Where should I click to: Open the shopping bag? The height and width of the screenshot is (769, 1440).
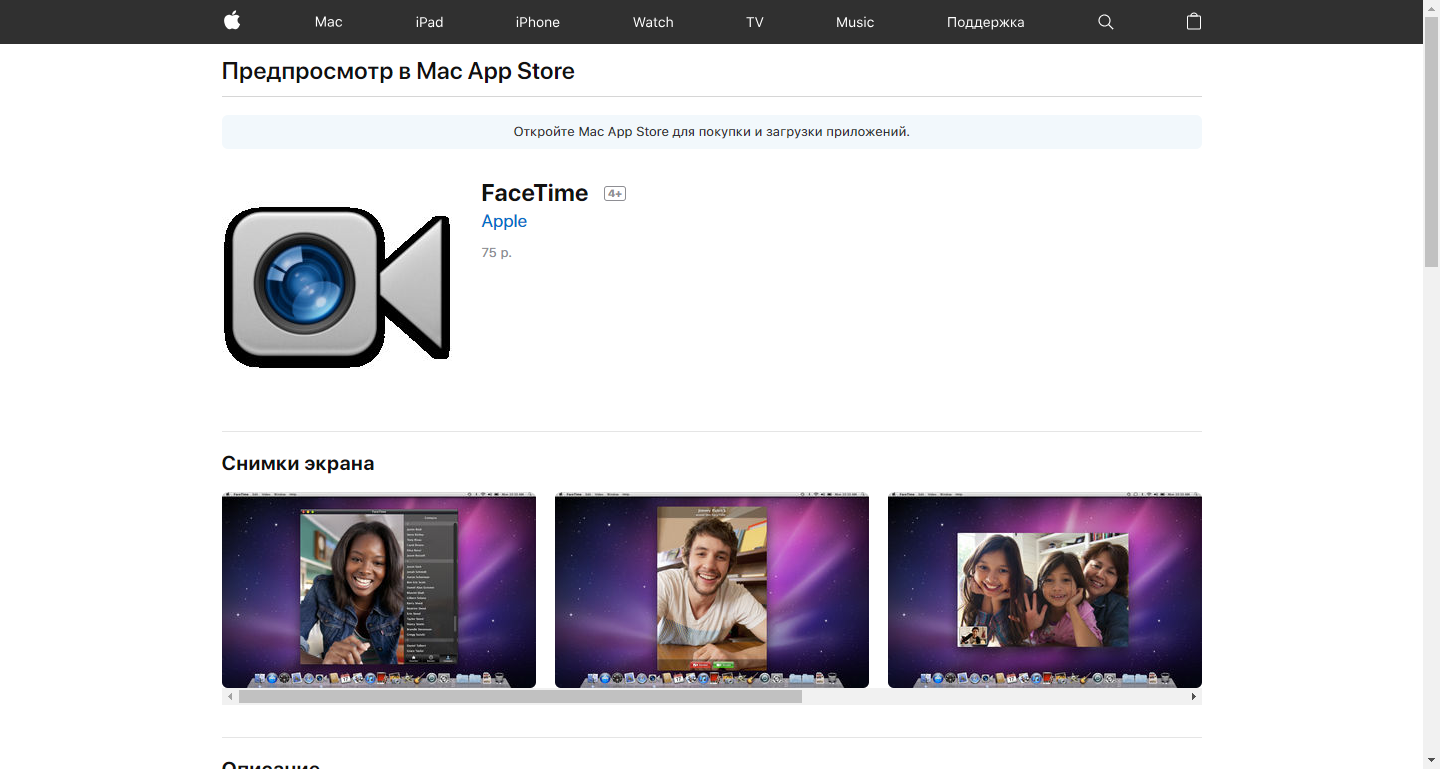tap(1193, 21)
